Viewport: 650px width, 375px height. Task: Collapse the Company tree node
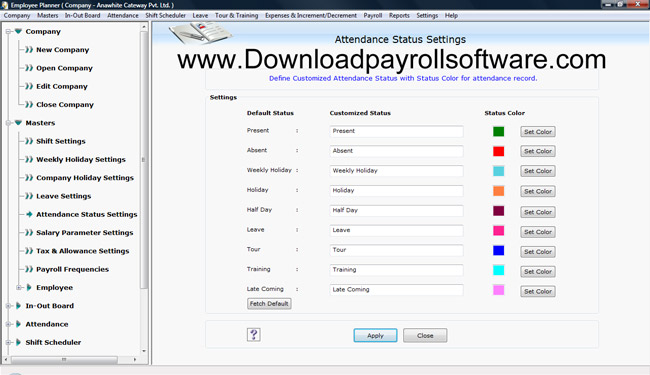point(8,31)
